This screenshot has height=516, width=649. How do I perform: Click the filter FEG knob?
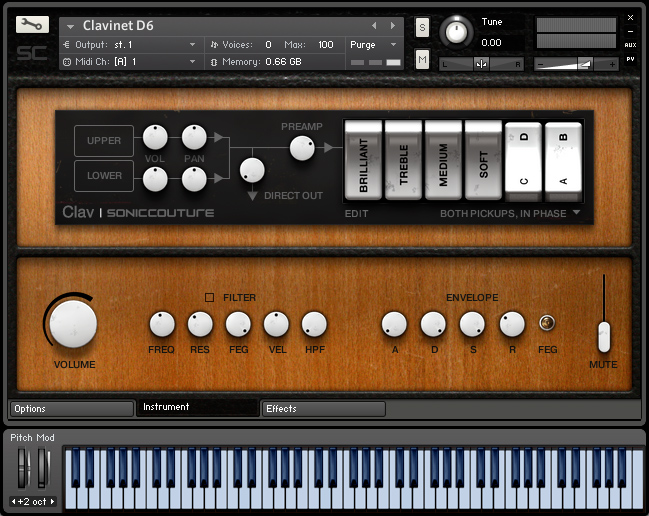click(238, 324)
